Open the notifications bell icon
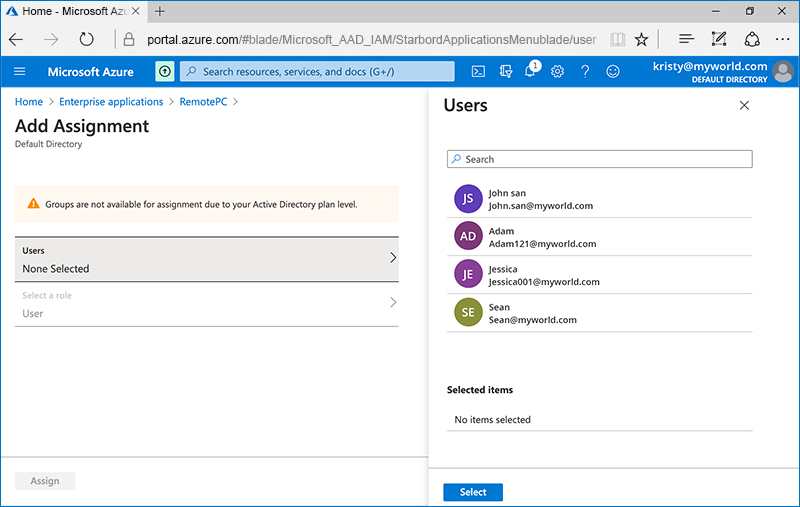This screenshot has height=507, width=800. pos(531,72)
